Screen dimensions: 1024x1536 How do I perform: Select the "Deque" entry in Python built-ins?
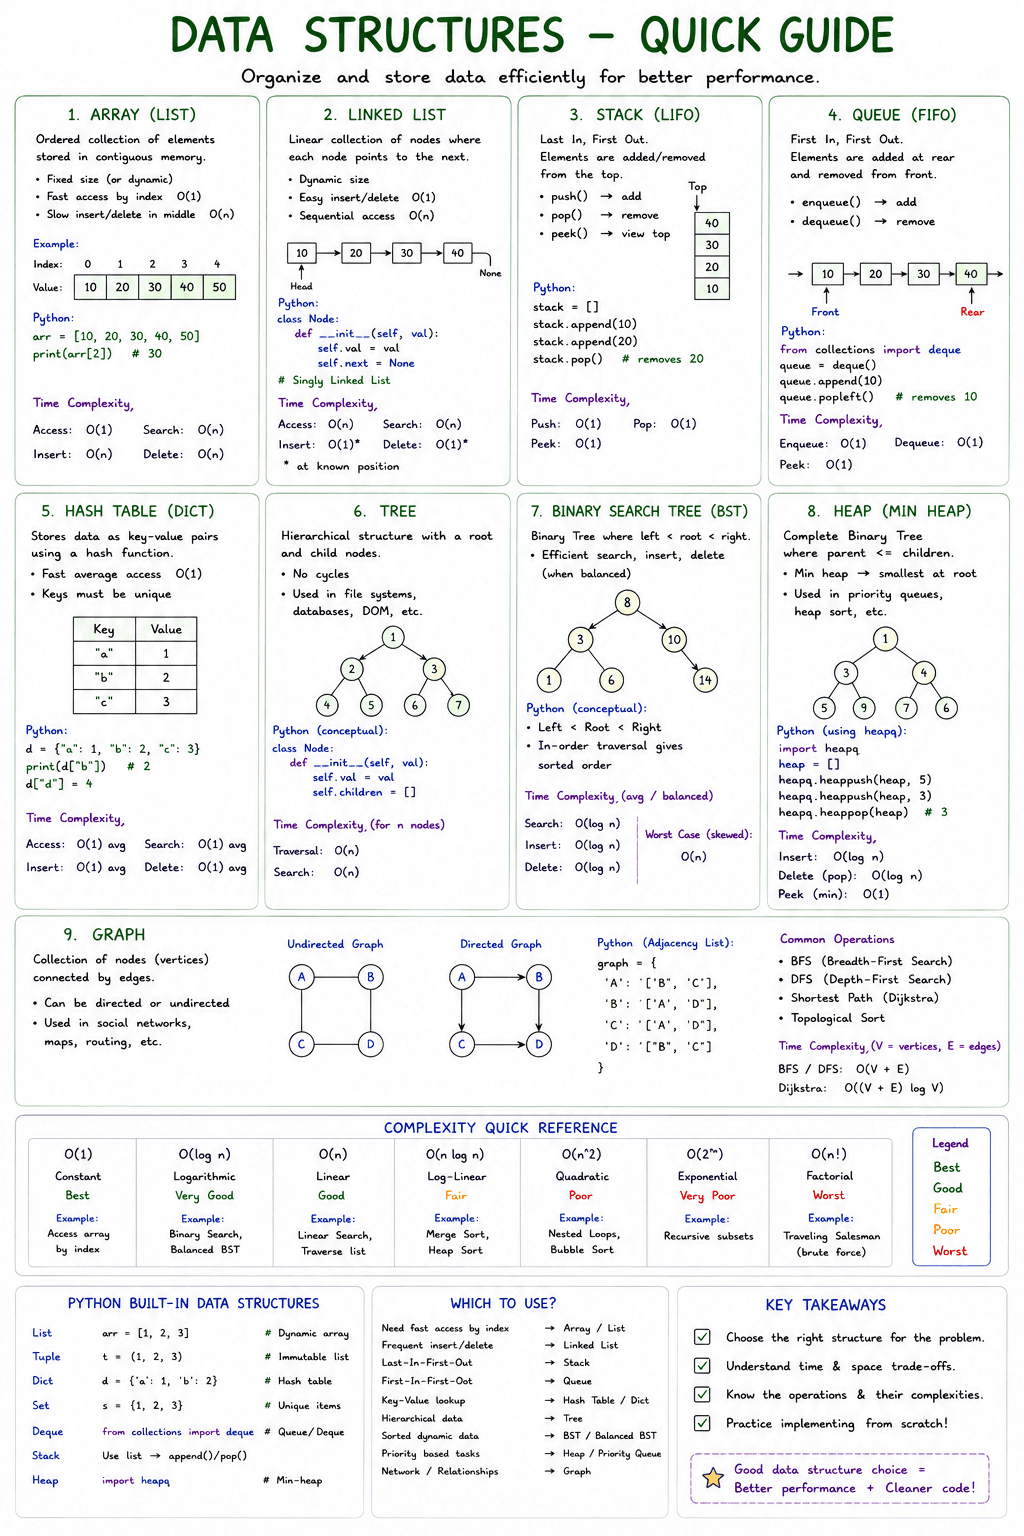point(47,1431)
